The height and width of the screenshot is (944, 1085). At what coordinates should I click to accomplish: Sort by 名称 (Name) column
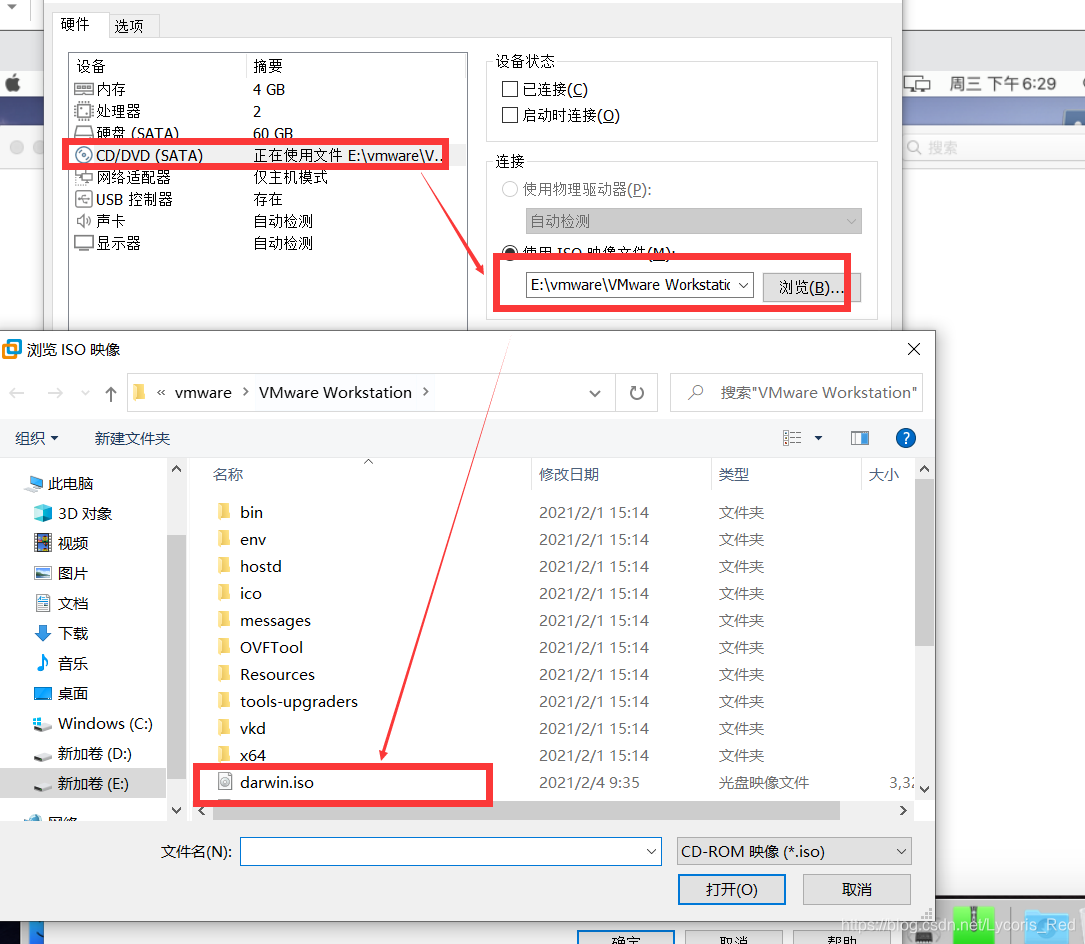pos(228,475)
